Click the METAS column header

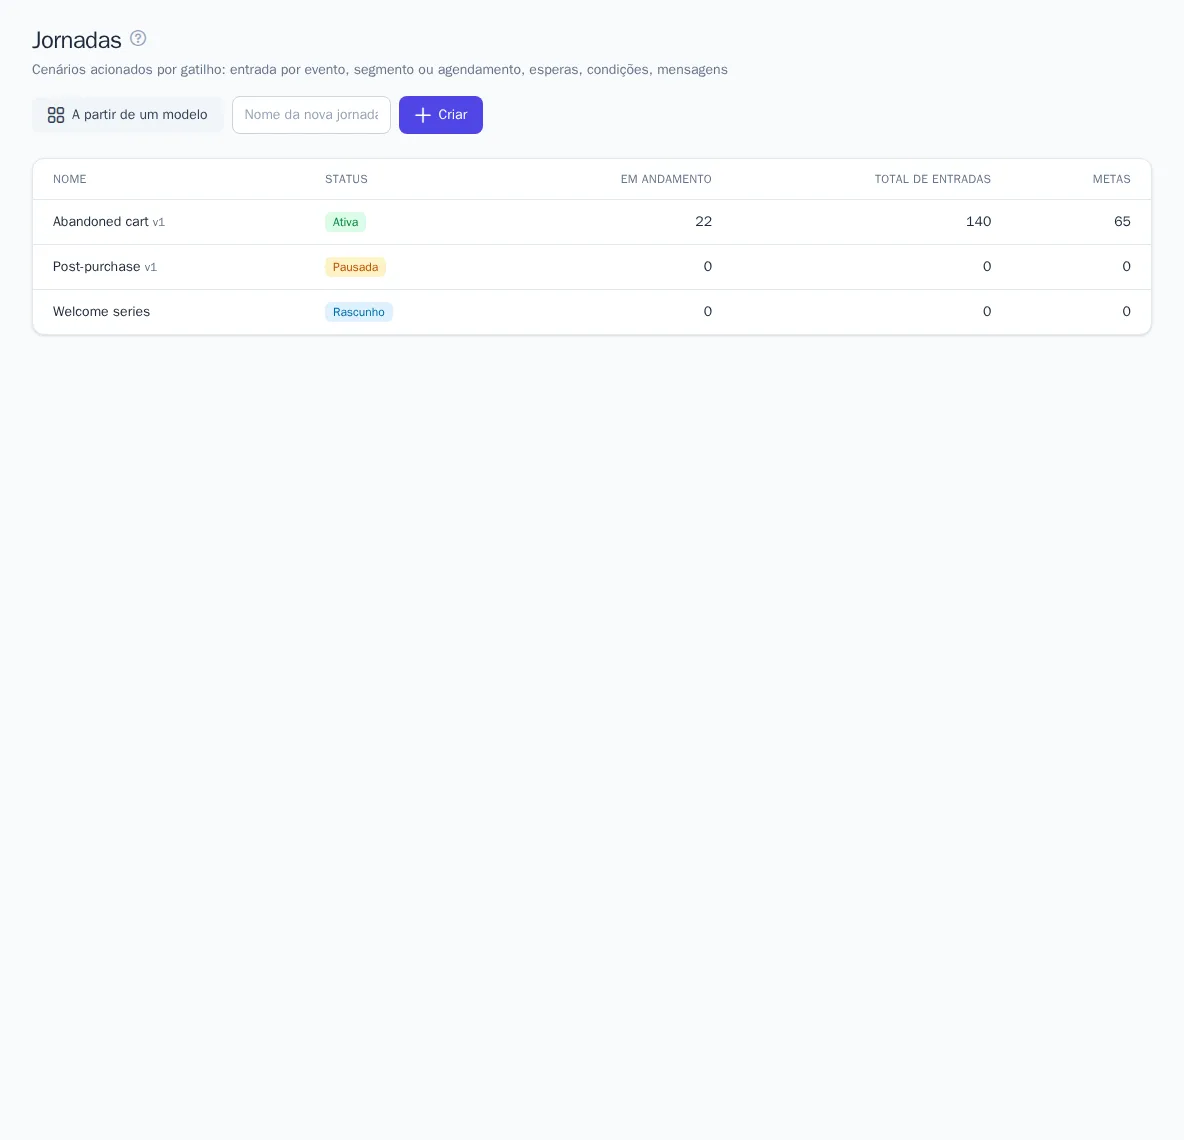1112,179
